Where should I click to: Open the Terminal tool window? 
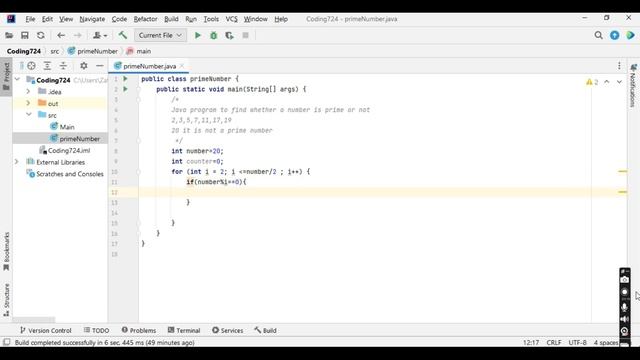tap(184, 330)
